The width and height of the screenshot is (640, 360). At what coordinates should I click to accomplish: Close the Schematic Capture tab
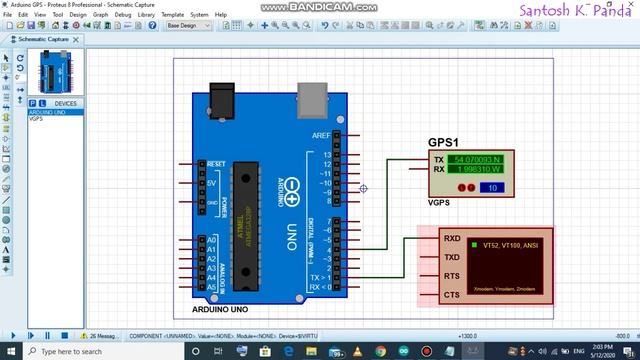click(x=76, y=40)
